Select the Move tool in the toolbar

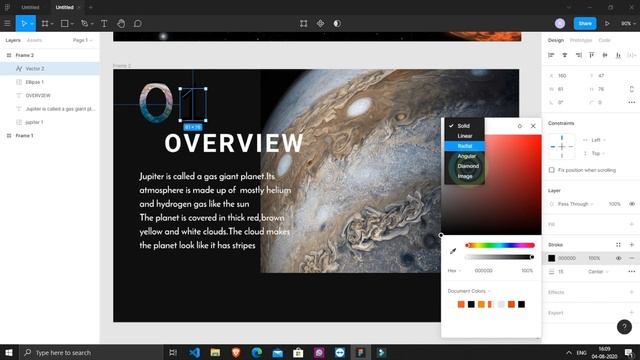[x=24, y=24]
